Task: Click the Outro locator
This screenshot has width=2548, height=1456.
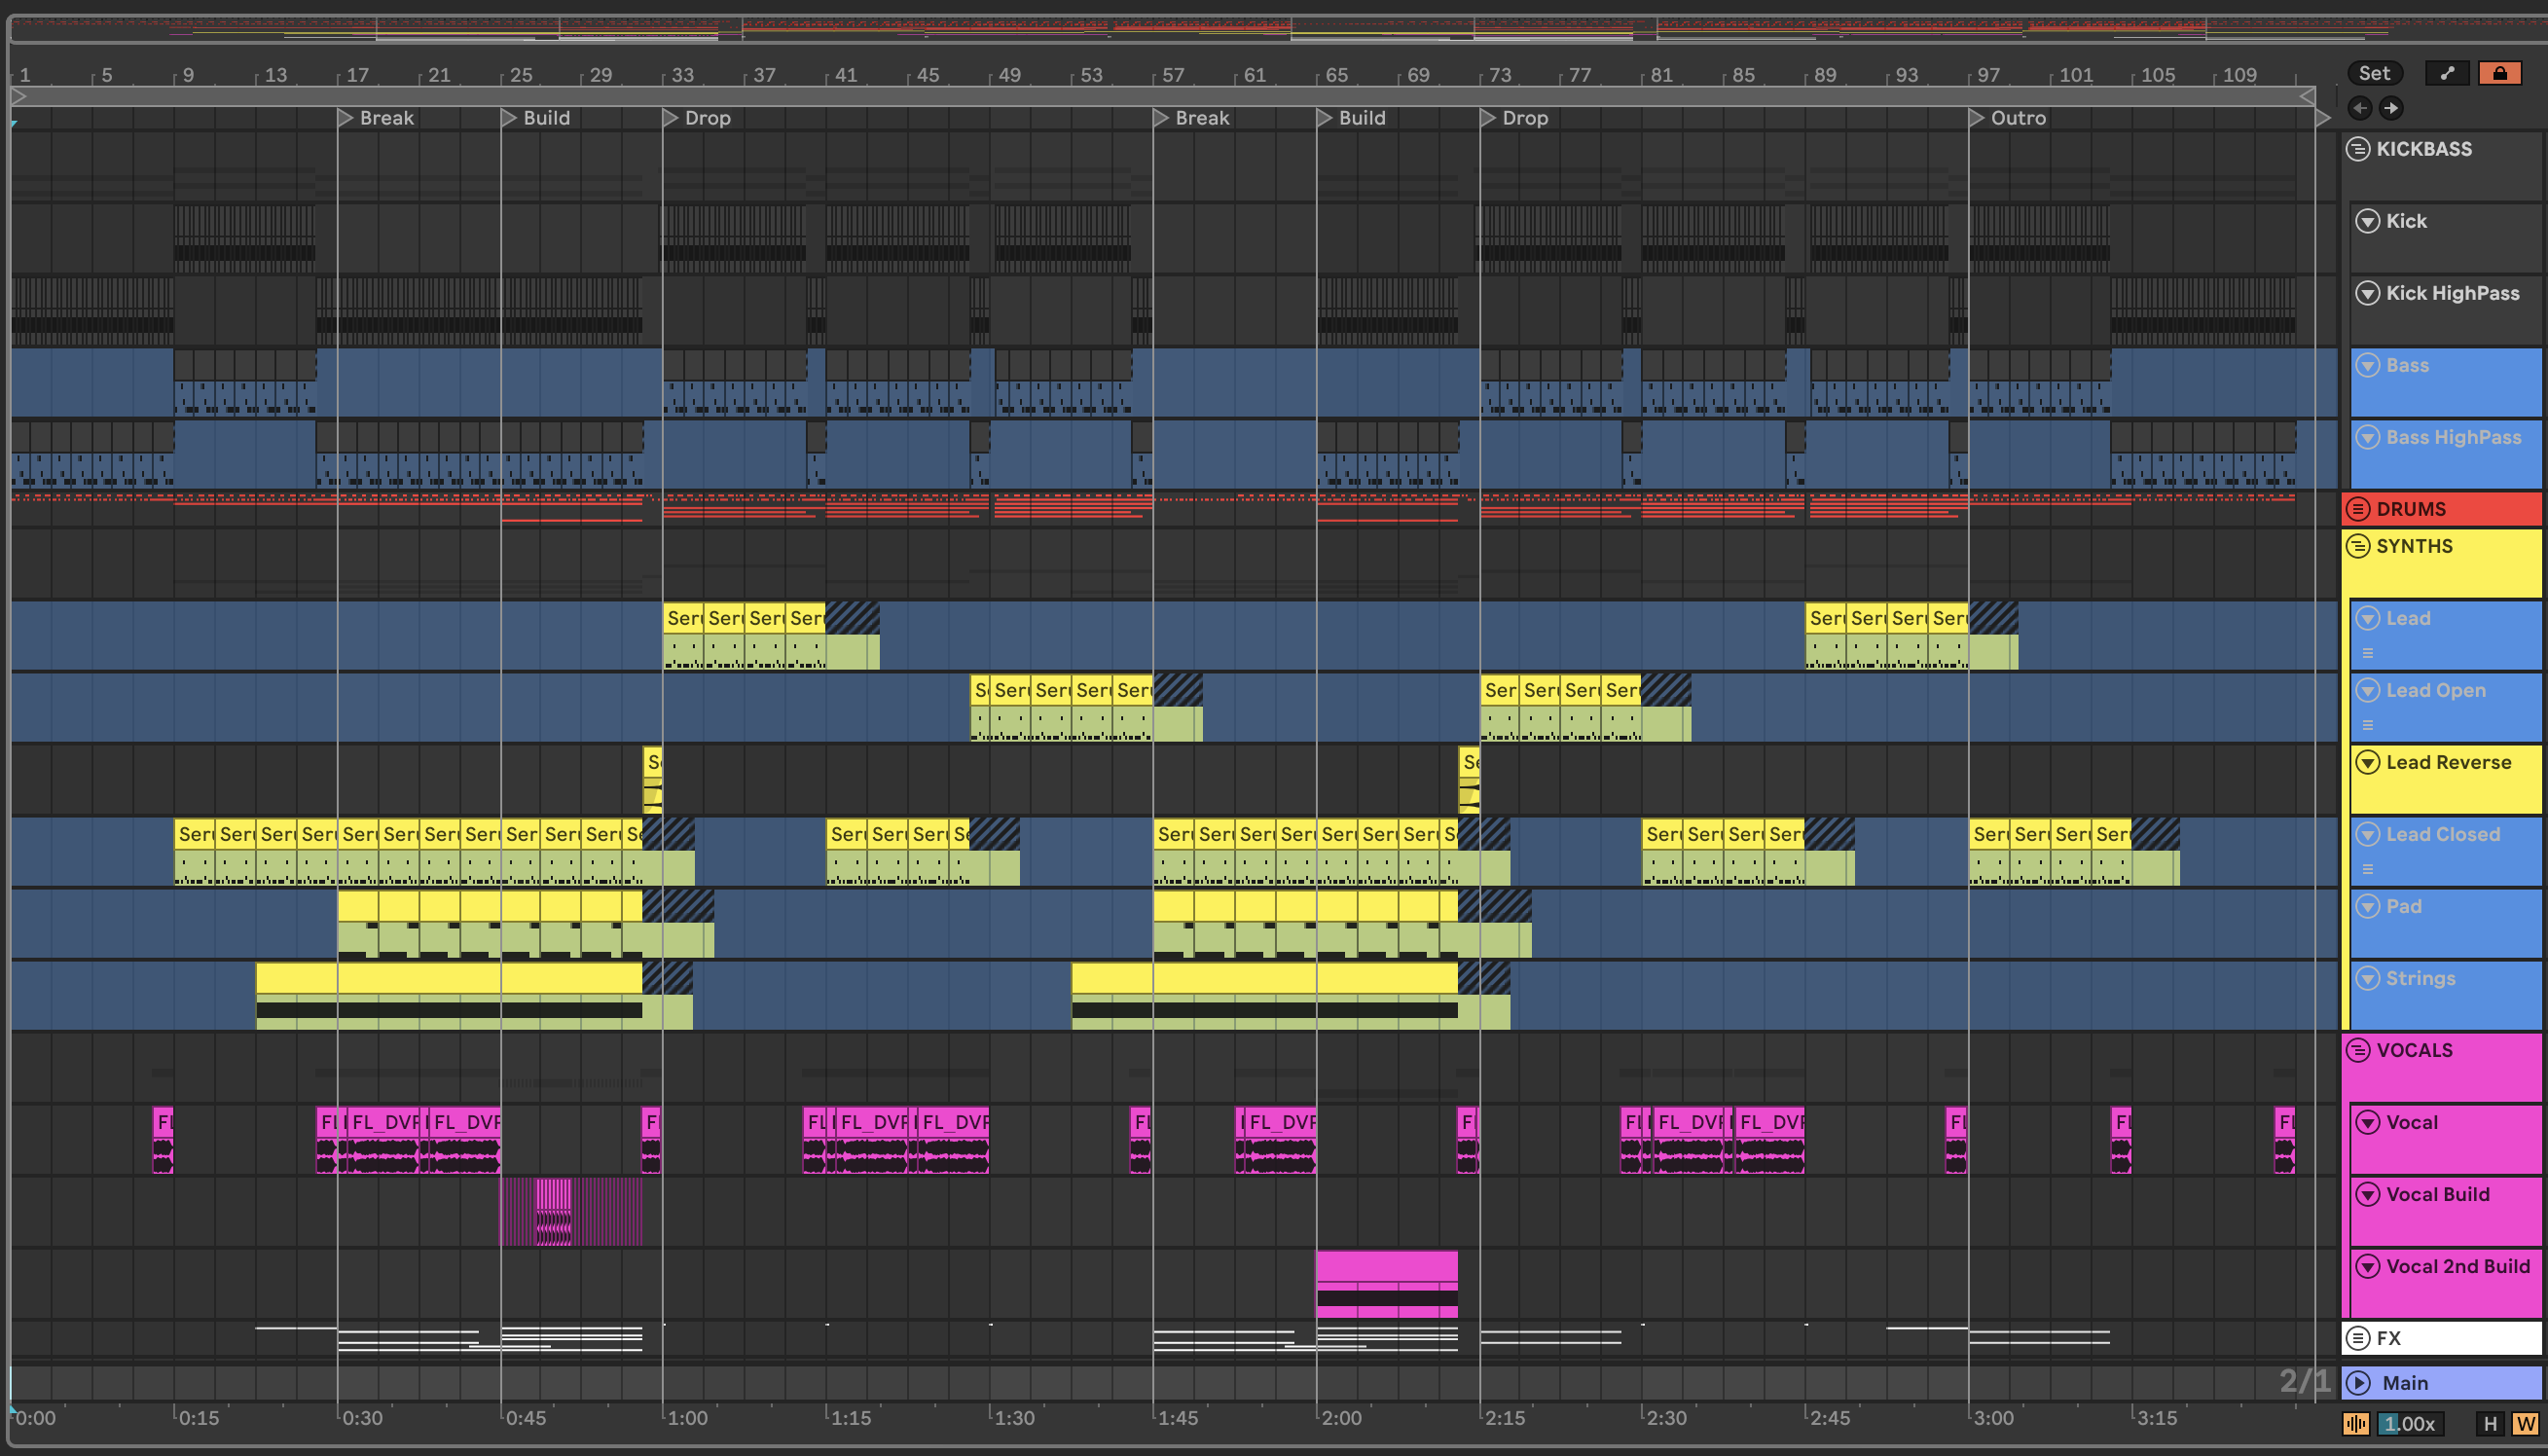Action: [2008, 118]
